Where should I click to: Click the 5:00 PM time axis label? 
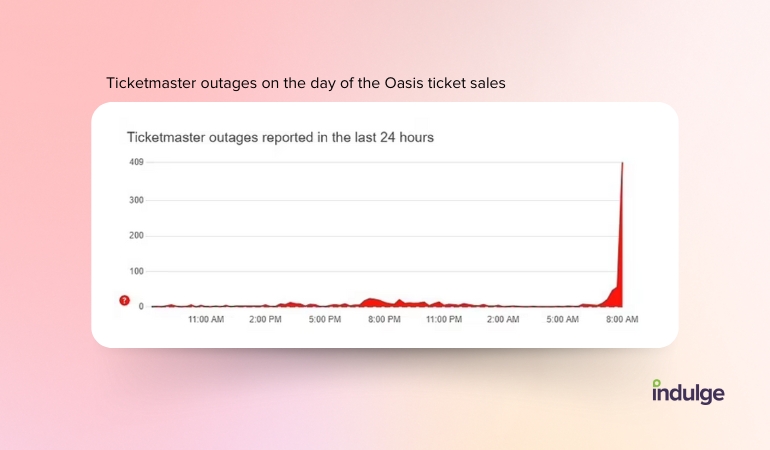click(325, 319)
